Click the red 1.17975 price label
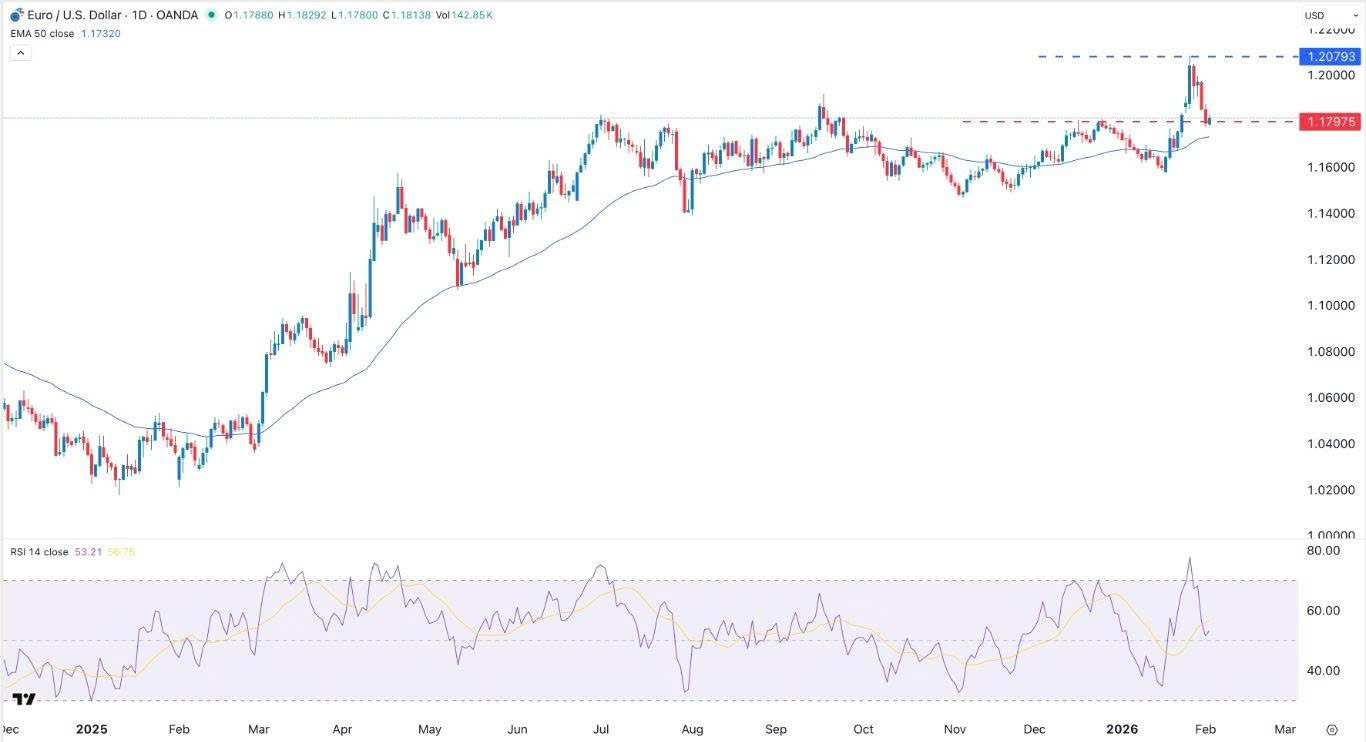Screen dimensions: 1366x742 tap(1329, 122)
